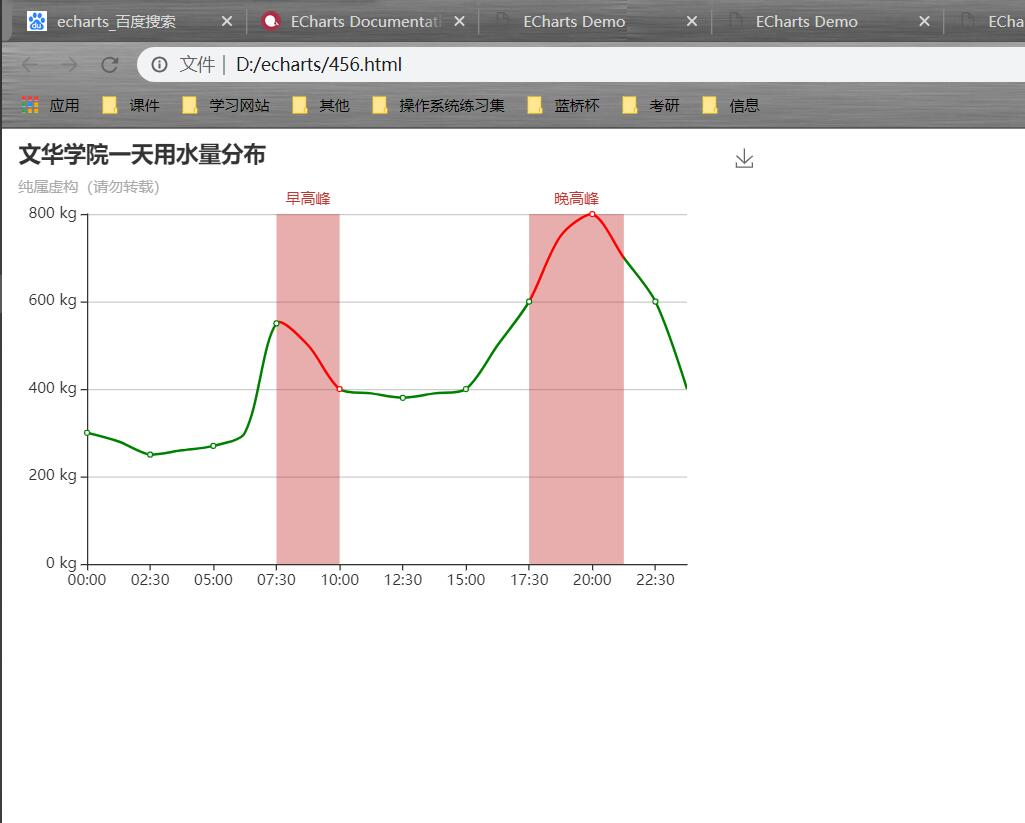Click the data point at 17:30
Viewport: 1025px width, 823px height.
[x=529, y=301]
